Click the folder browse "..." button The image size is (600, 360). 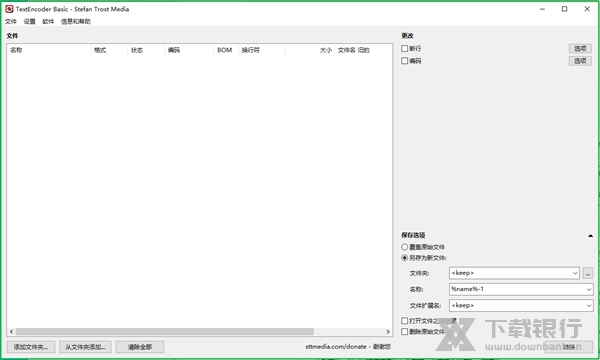(588, 273)
